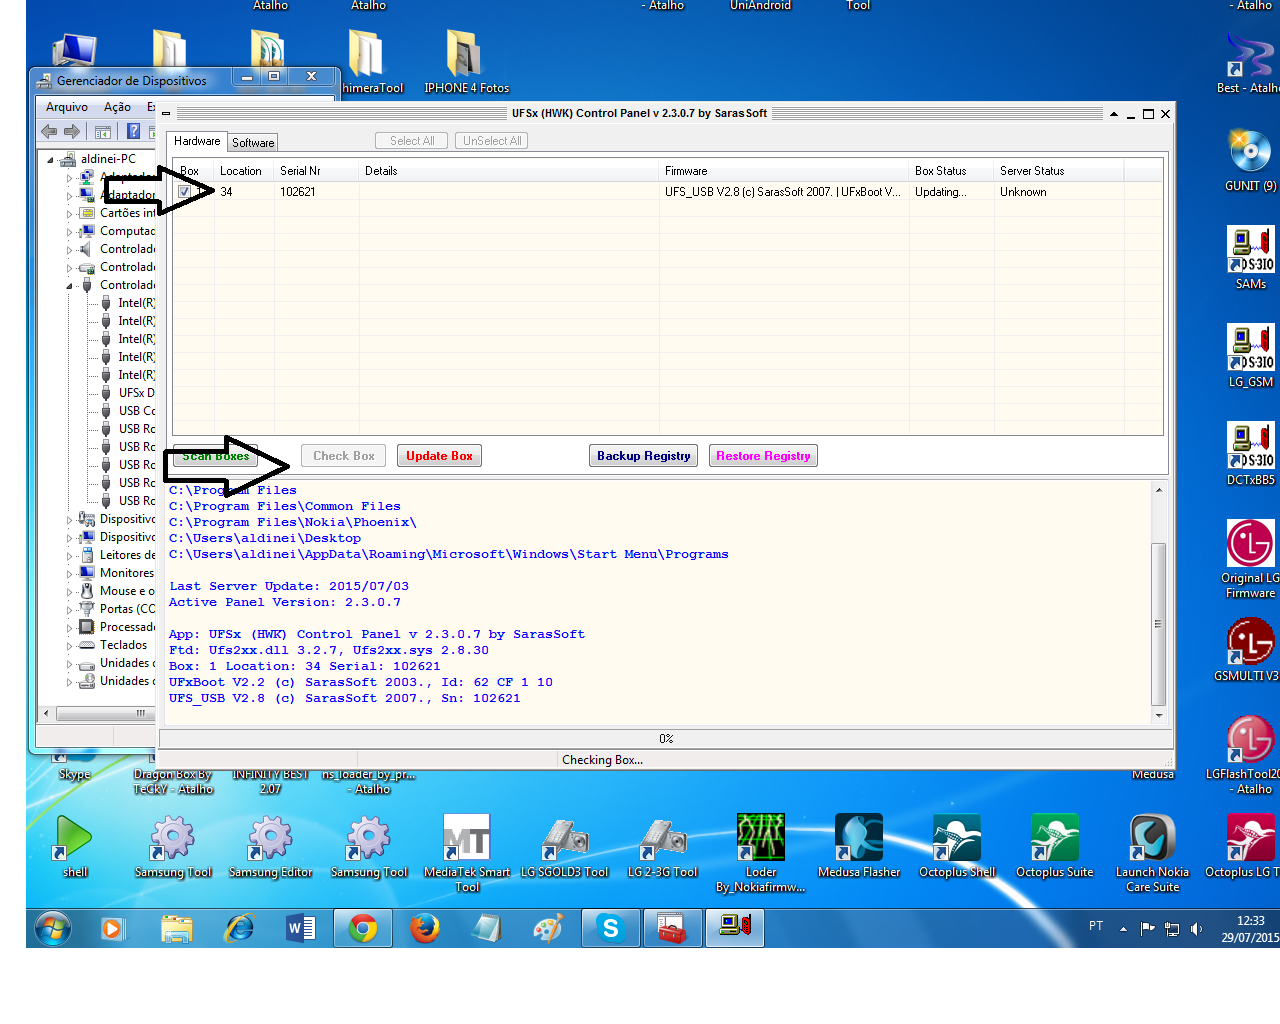Open DCTxBB5 desktop shortcut

pos(1250,453)
